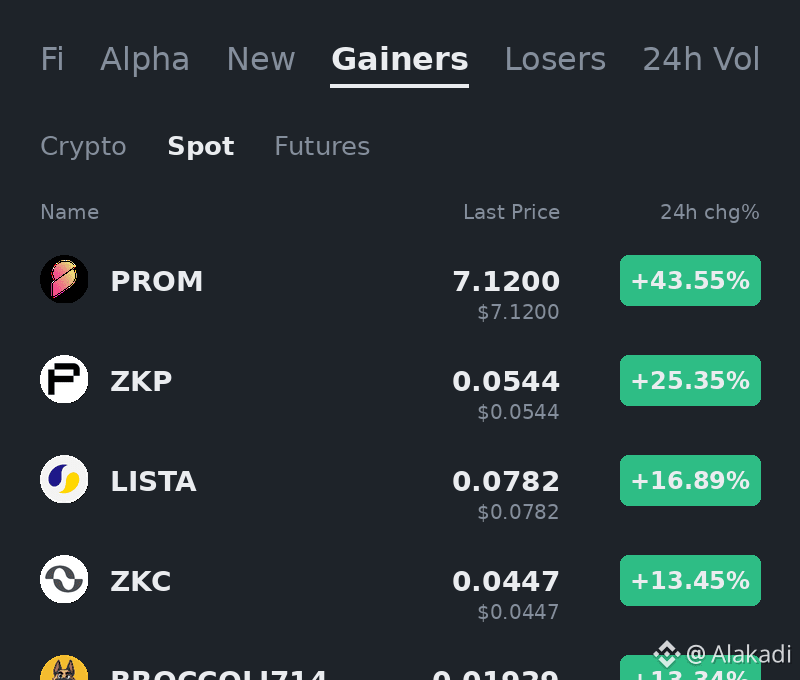
Task: Click LISTA +16.89% change badge
Action: [x=690, y=481]
